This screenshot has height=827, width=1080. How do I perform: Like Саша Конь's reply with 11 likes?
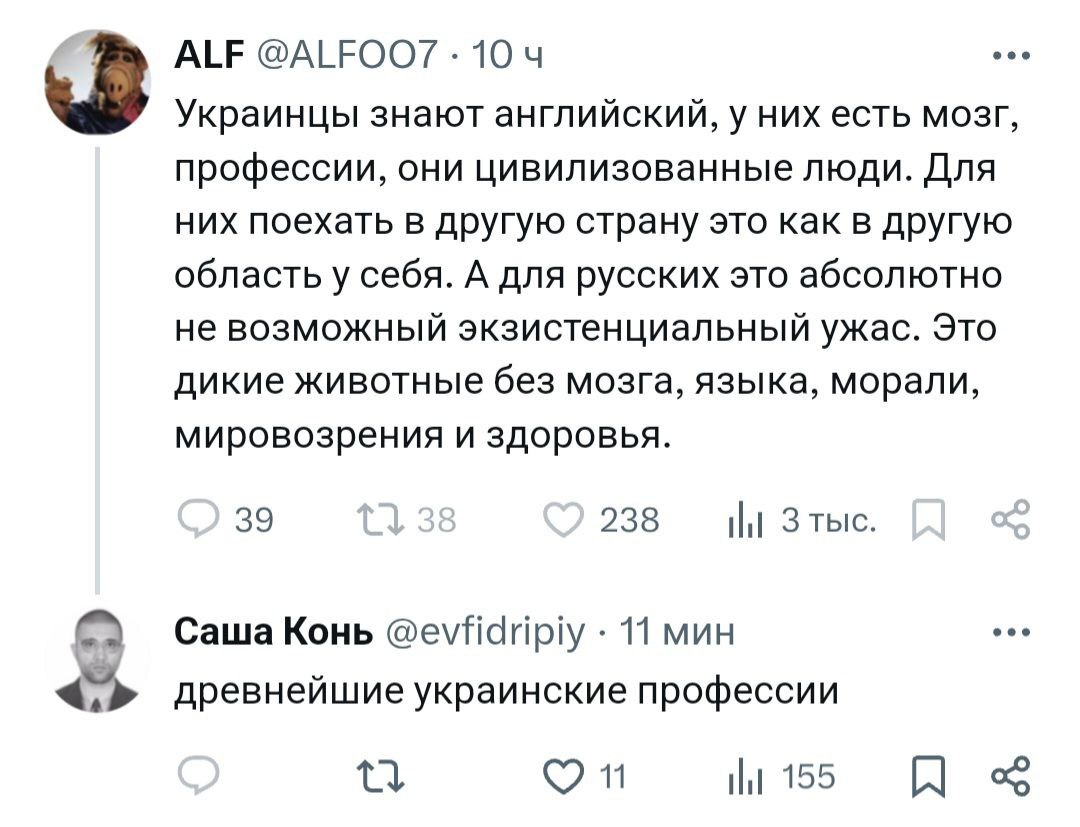click(x=560, y=775)
